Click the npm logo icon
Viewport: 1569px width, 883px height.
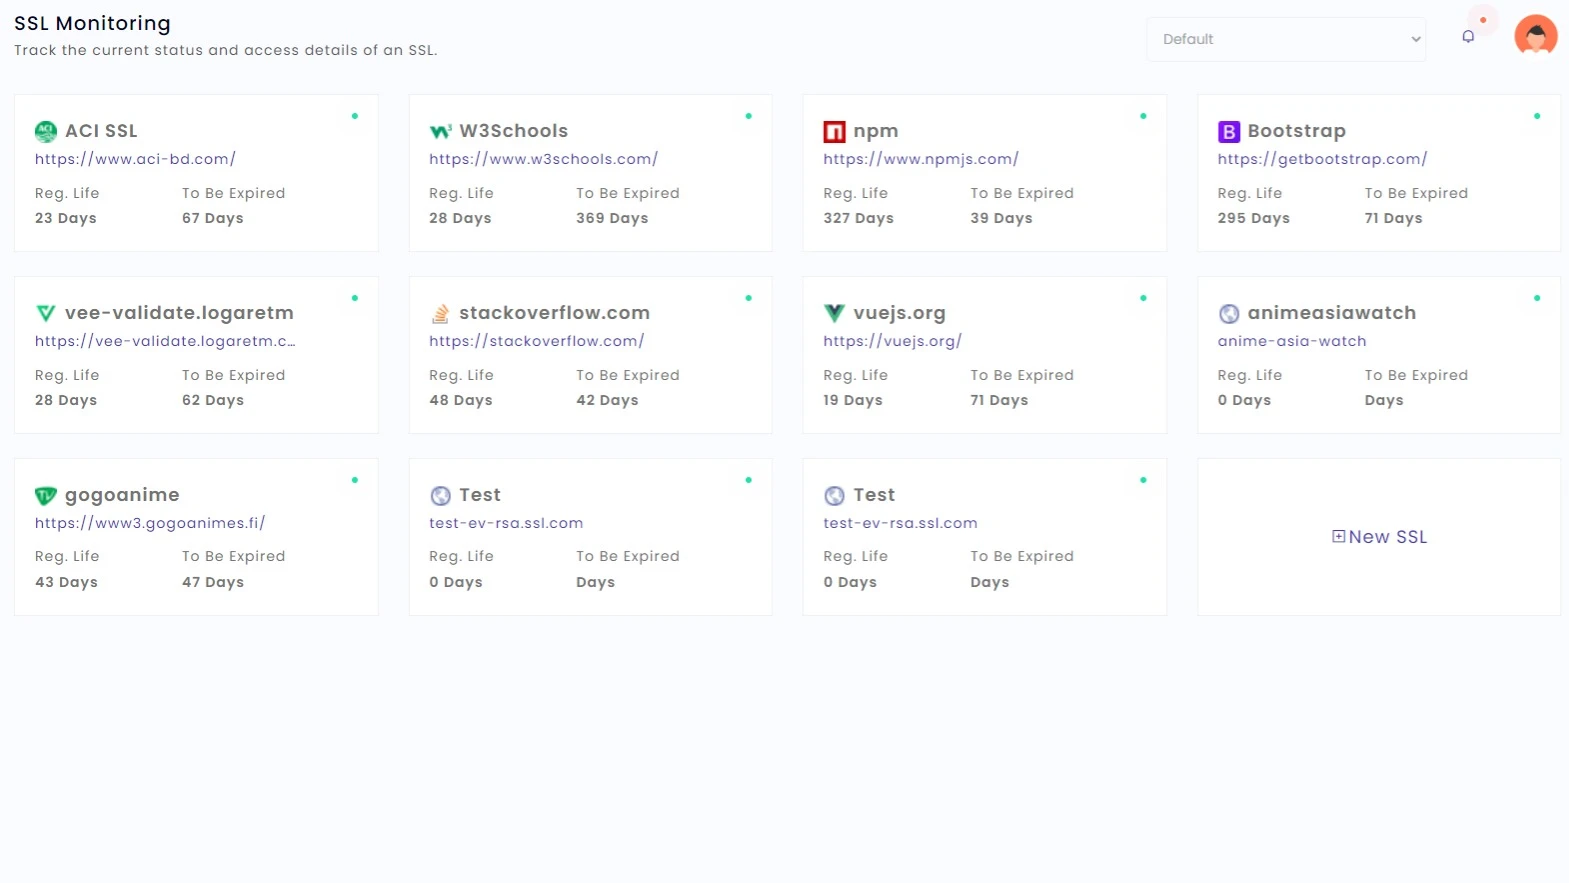(x=834, y=131)
